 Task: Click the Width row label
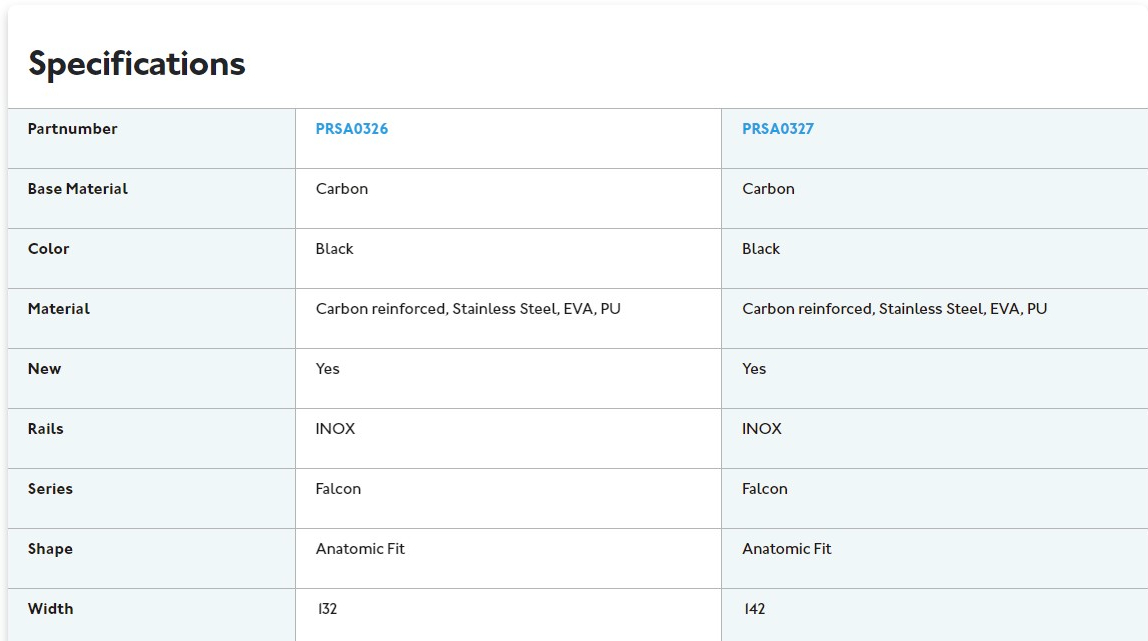pos(51,609)
